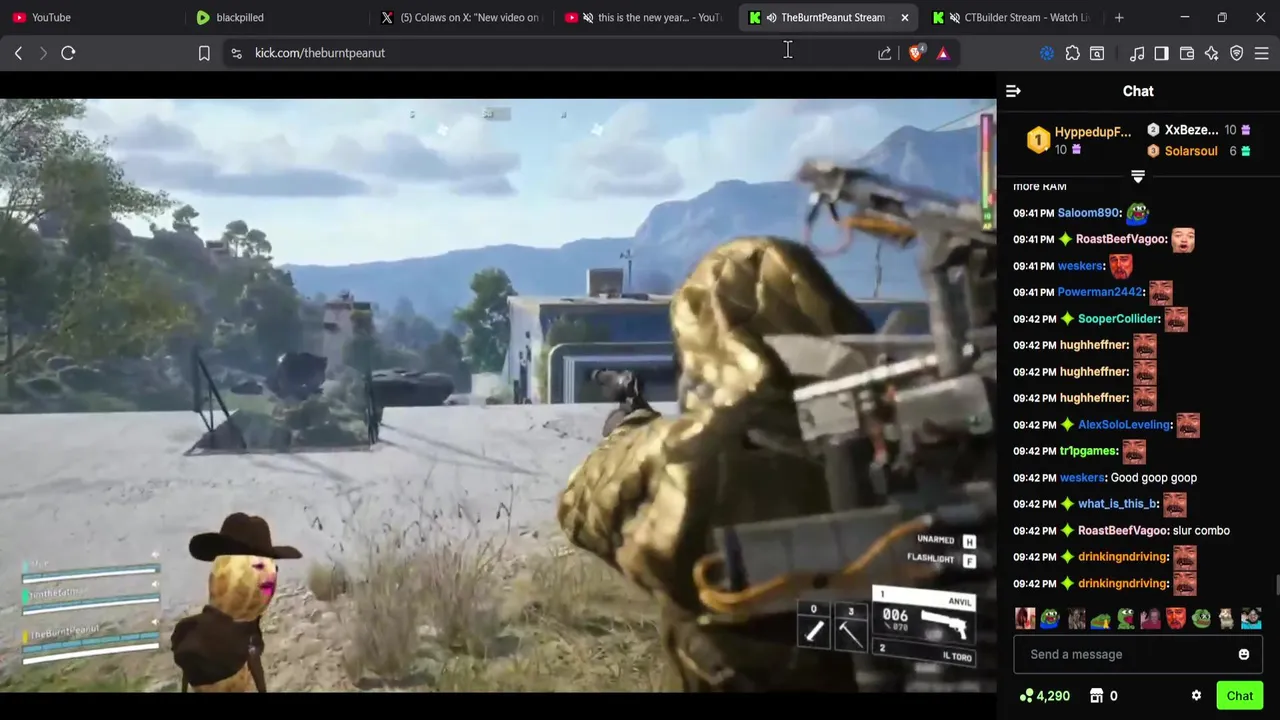Open Brave Leo AI sparkle icon
Viewport: 1280px width, 720px height.
click(x=1212, y=53)
